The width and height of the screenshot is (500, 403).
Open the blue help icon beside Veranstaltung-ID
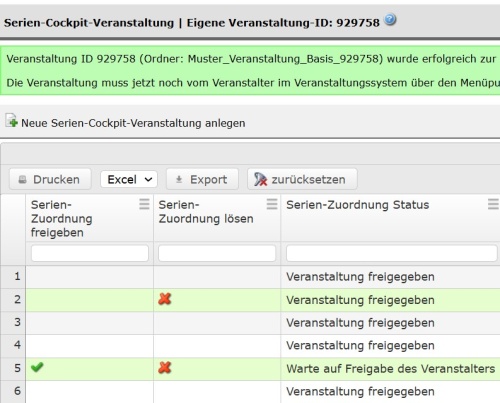coord(390,20)
